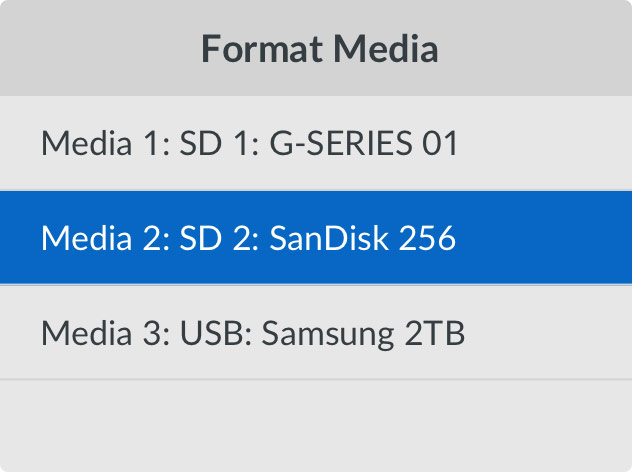This screenshot has height=472, width=632.
Task: Choose the Samsung 2TB USB drive
Action: (x=316, y=332)
